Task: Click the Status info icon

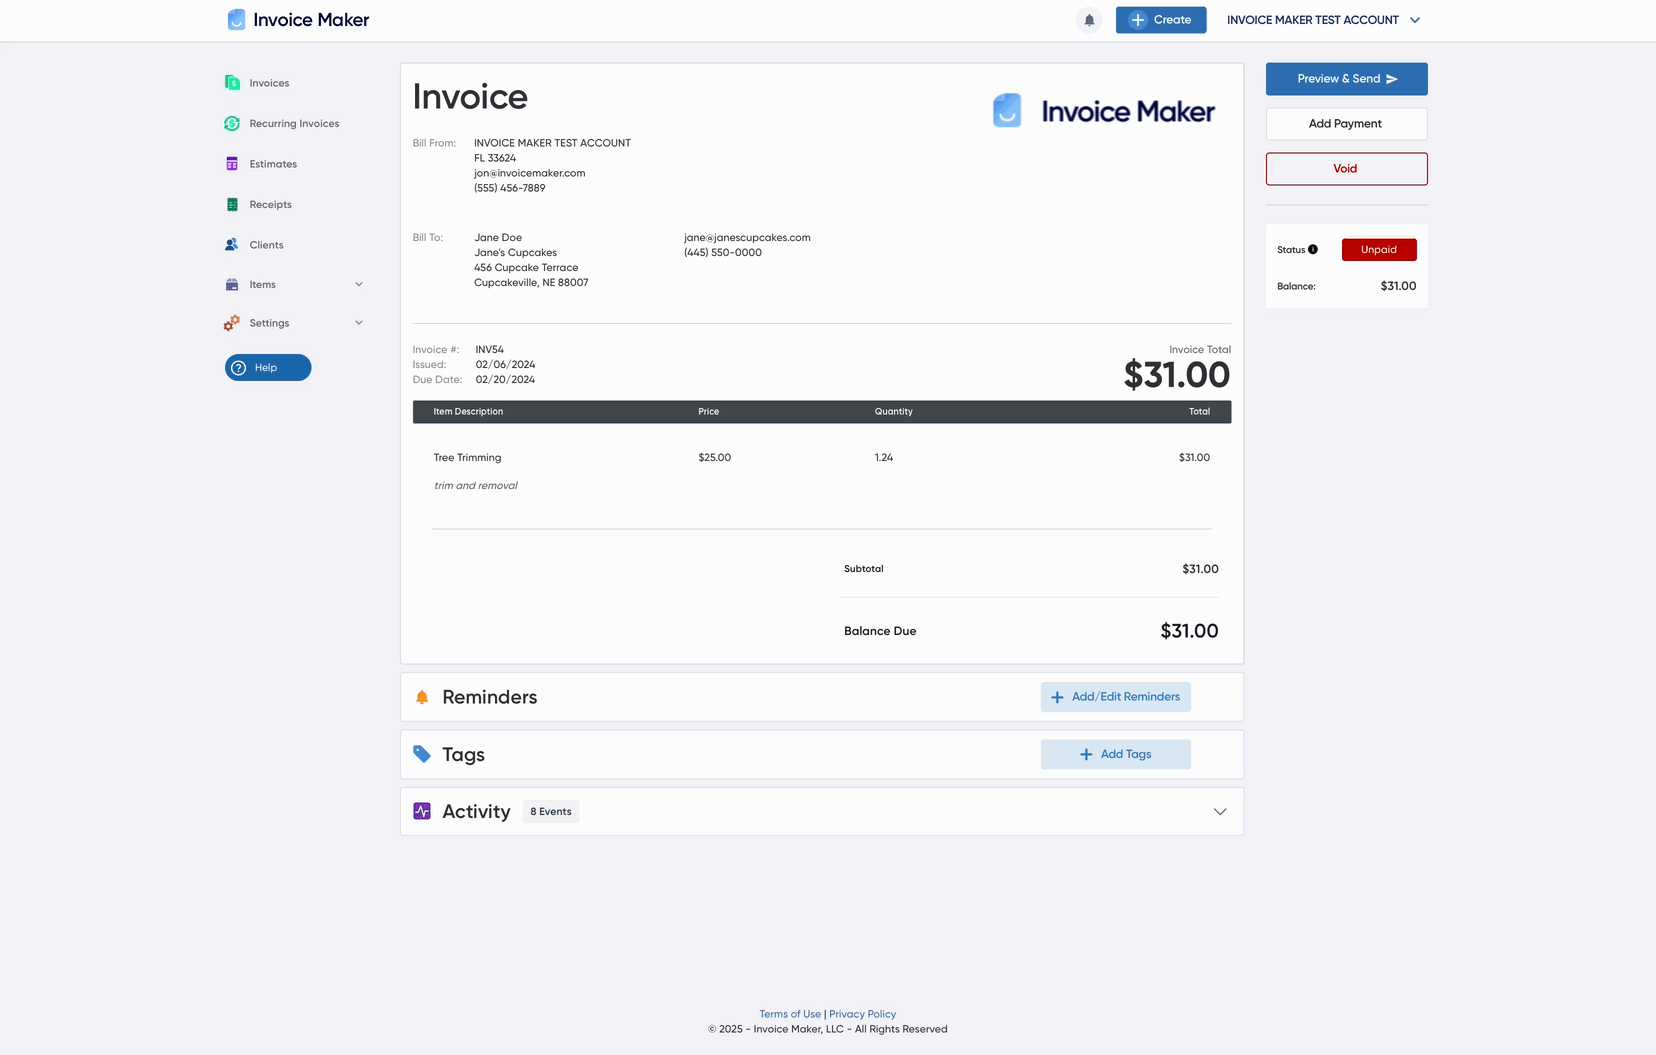Action: tap(1313, 250)
